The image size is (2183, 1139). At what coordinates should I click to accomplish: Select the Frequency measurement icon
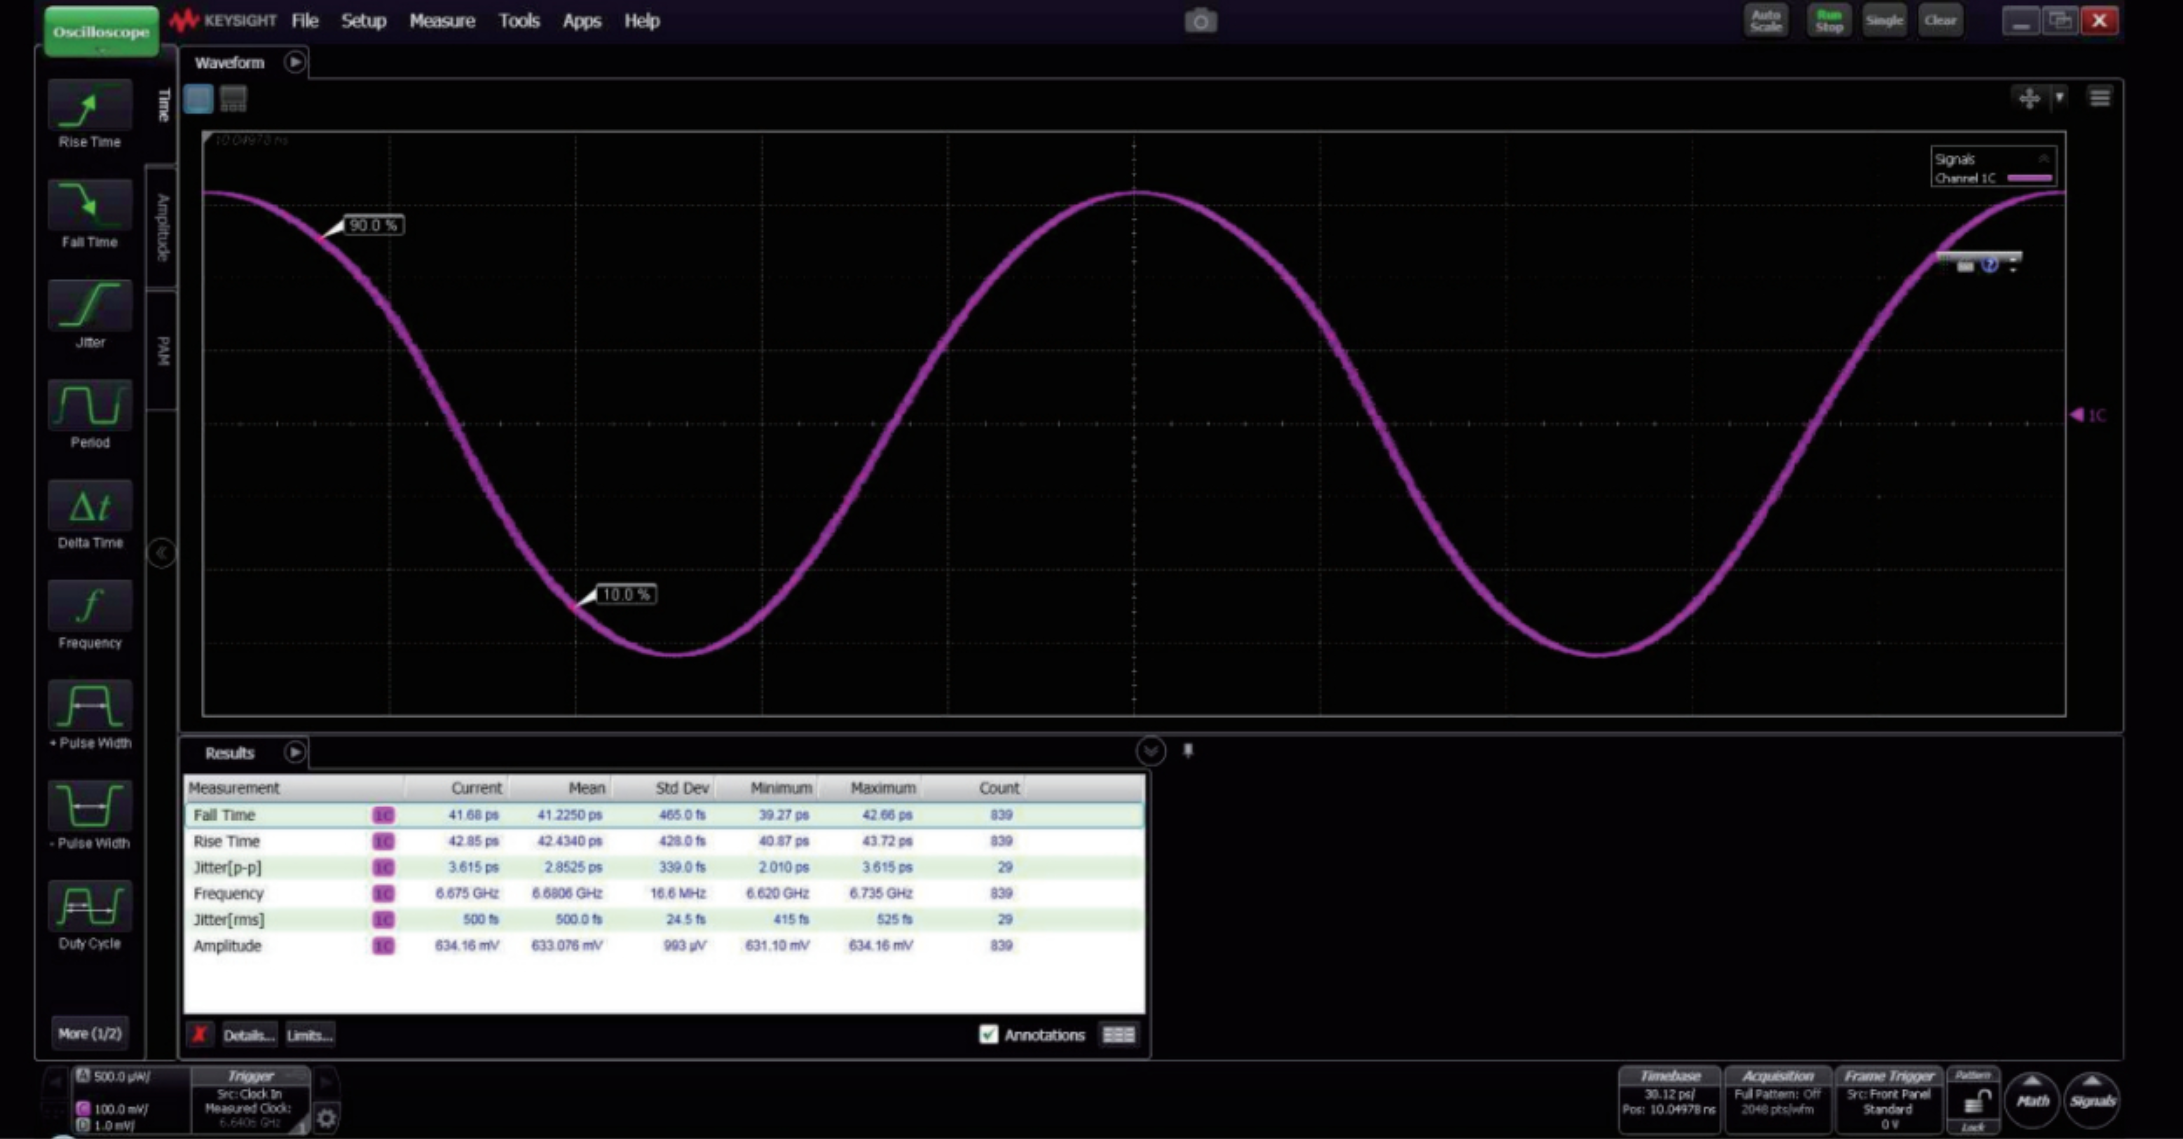[x=90, y=606]
